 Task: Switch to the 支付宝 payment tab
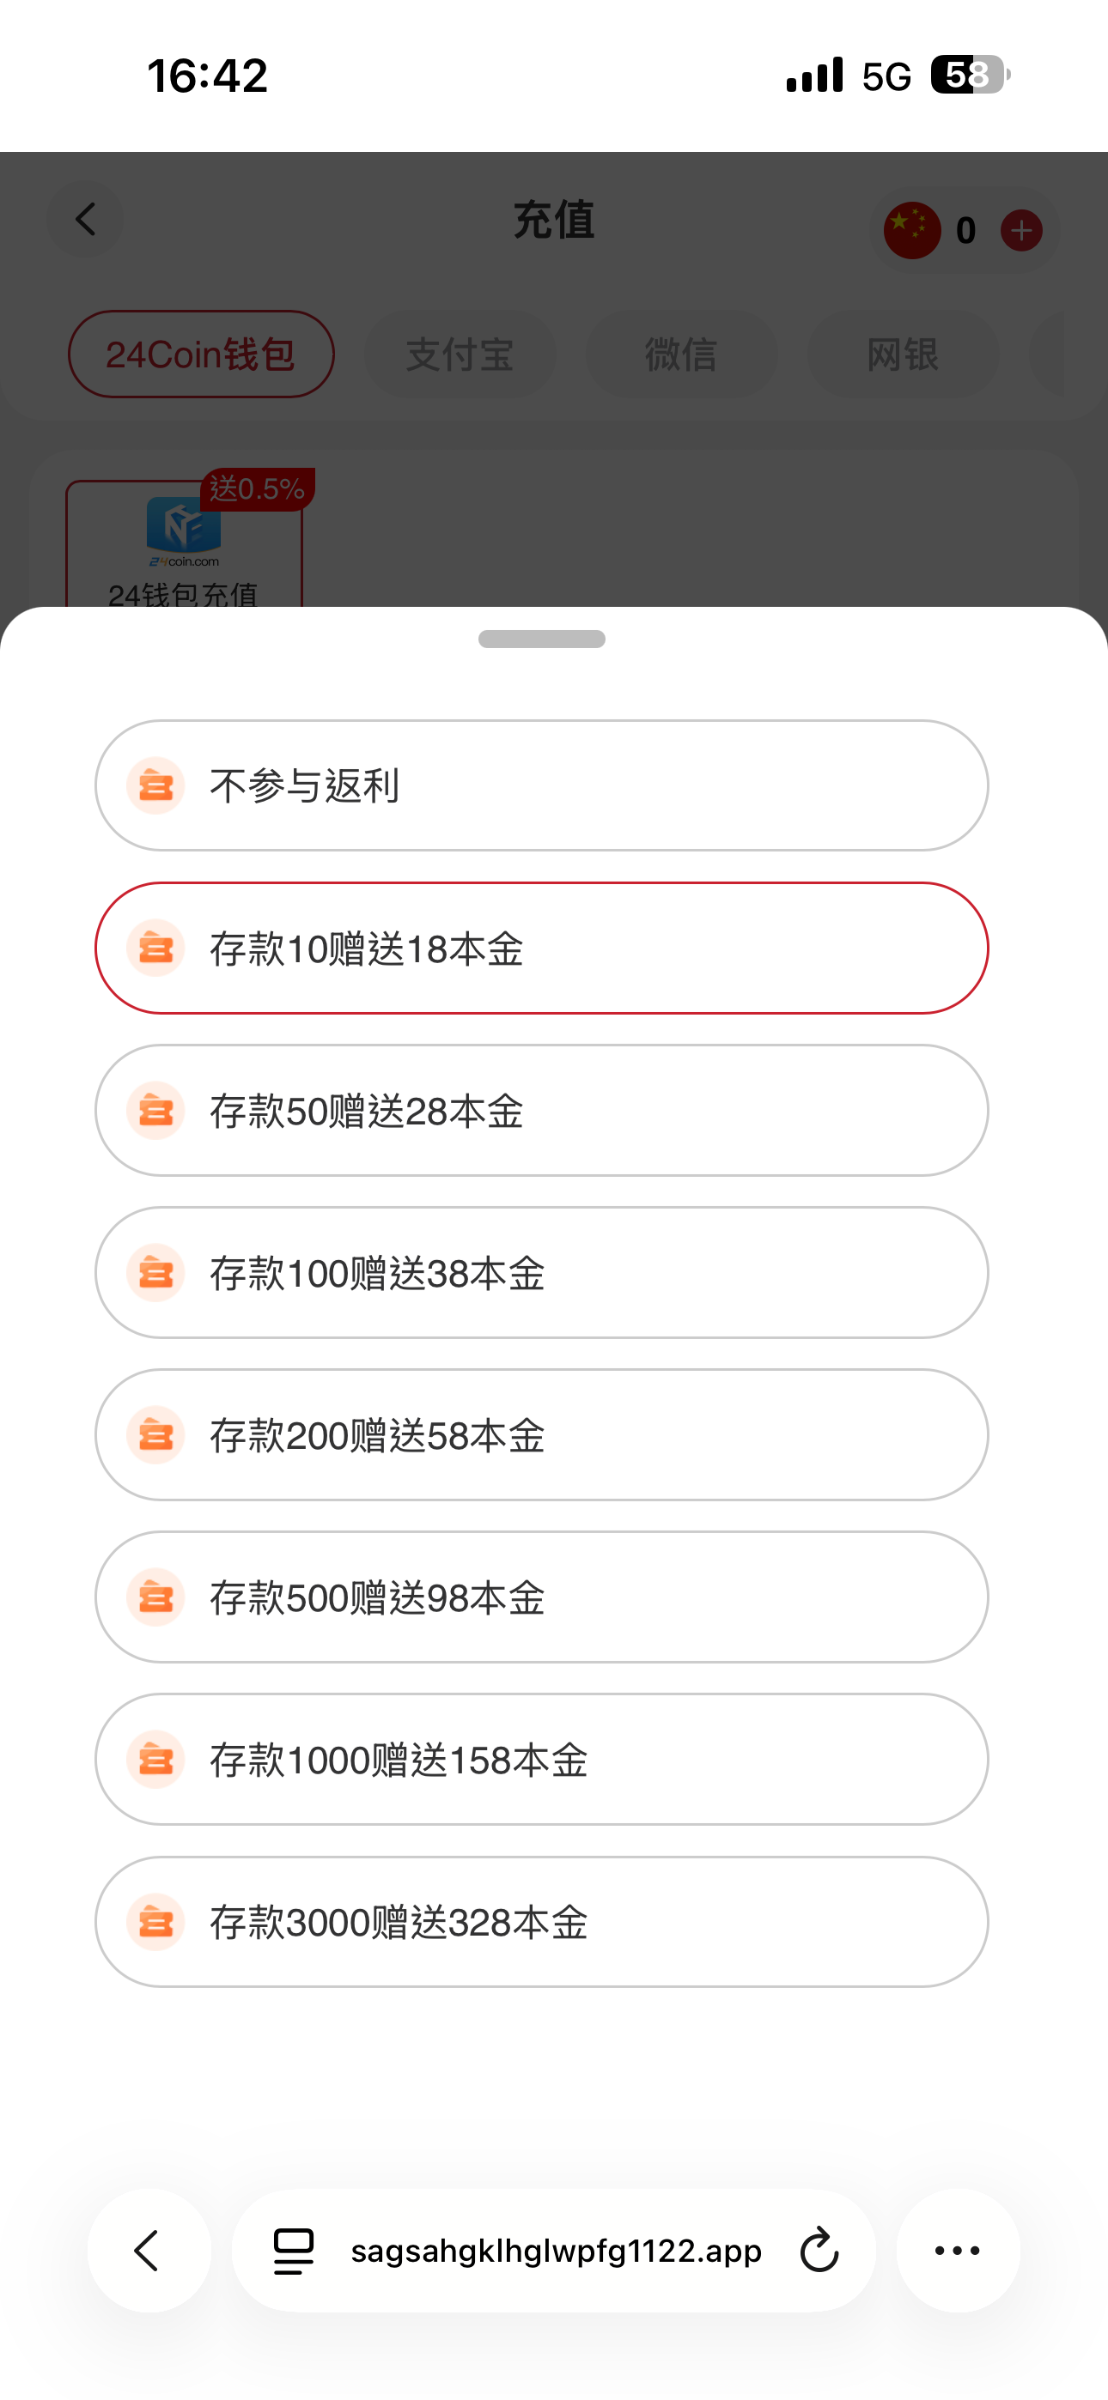click(x=460, y=354)
